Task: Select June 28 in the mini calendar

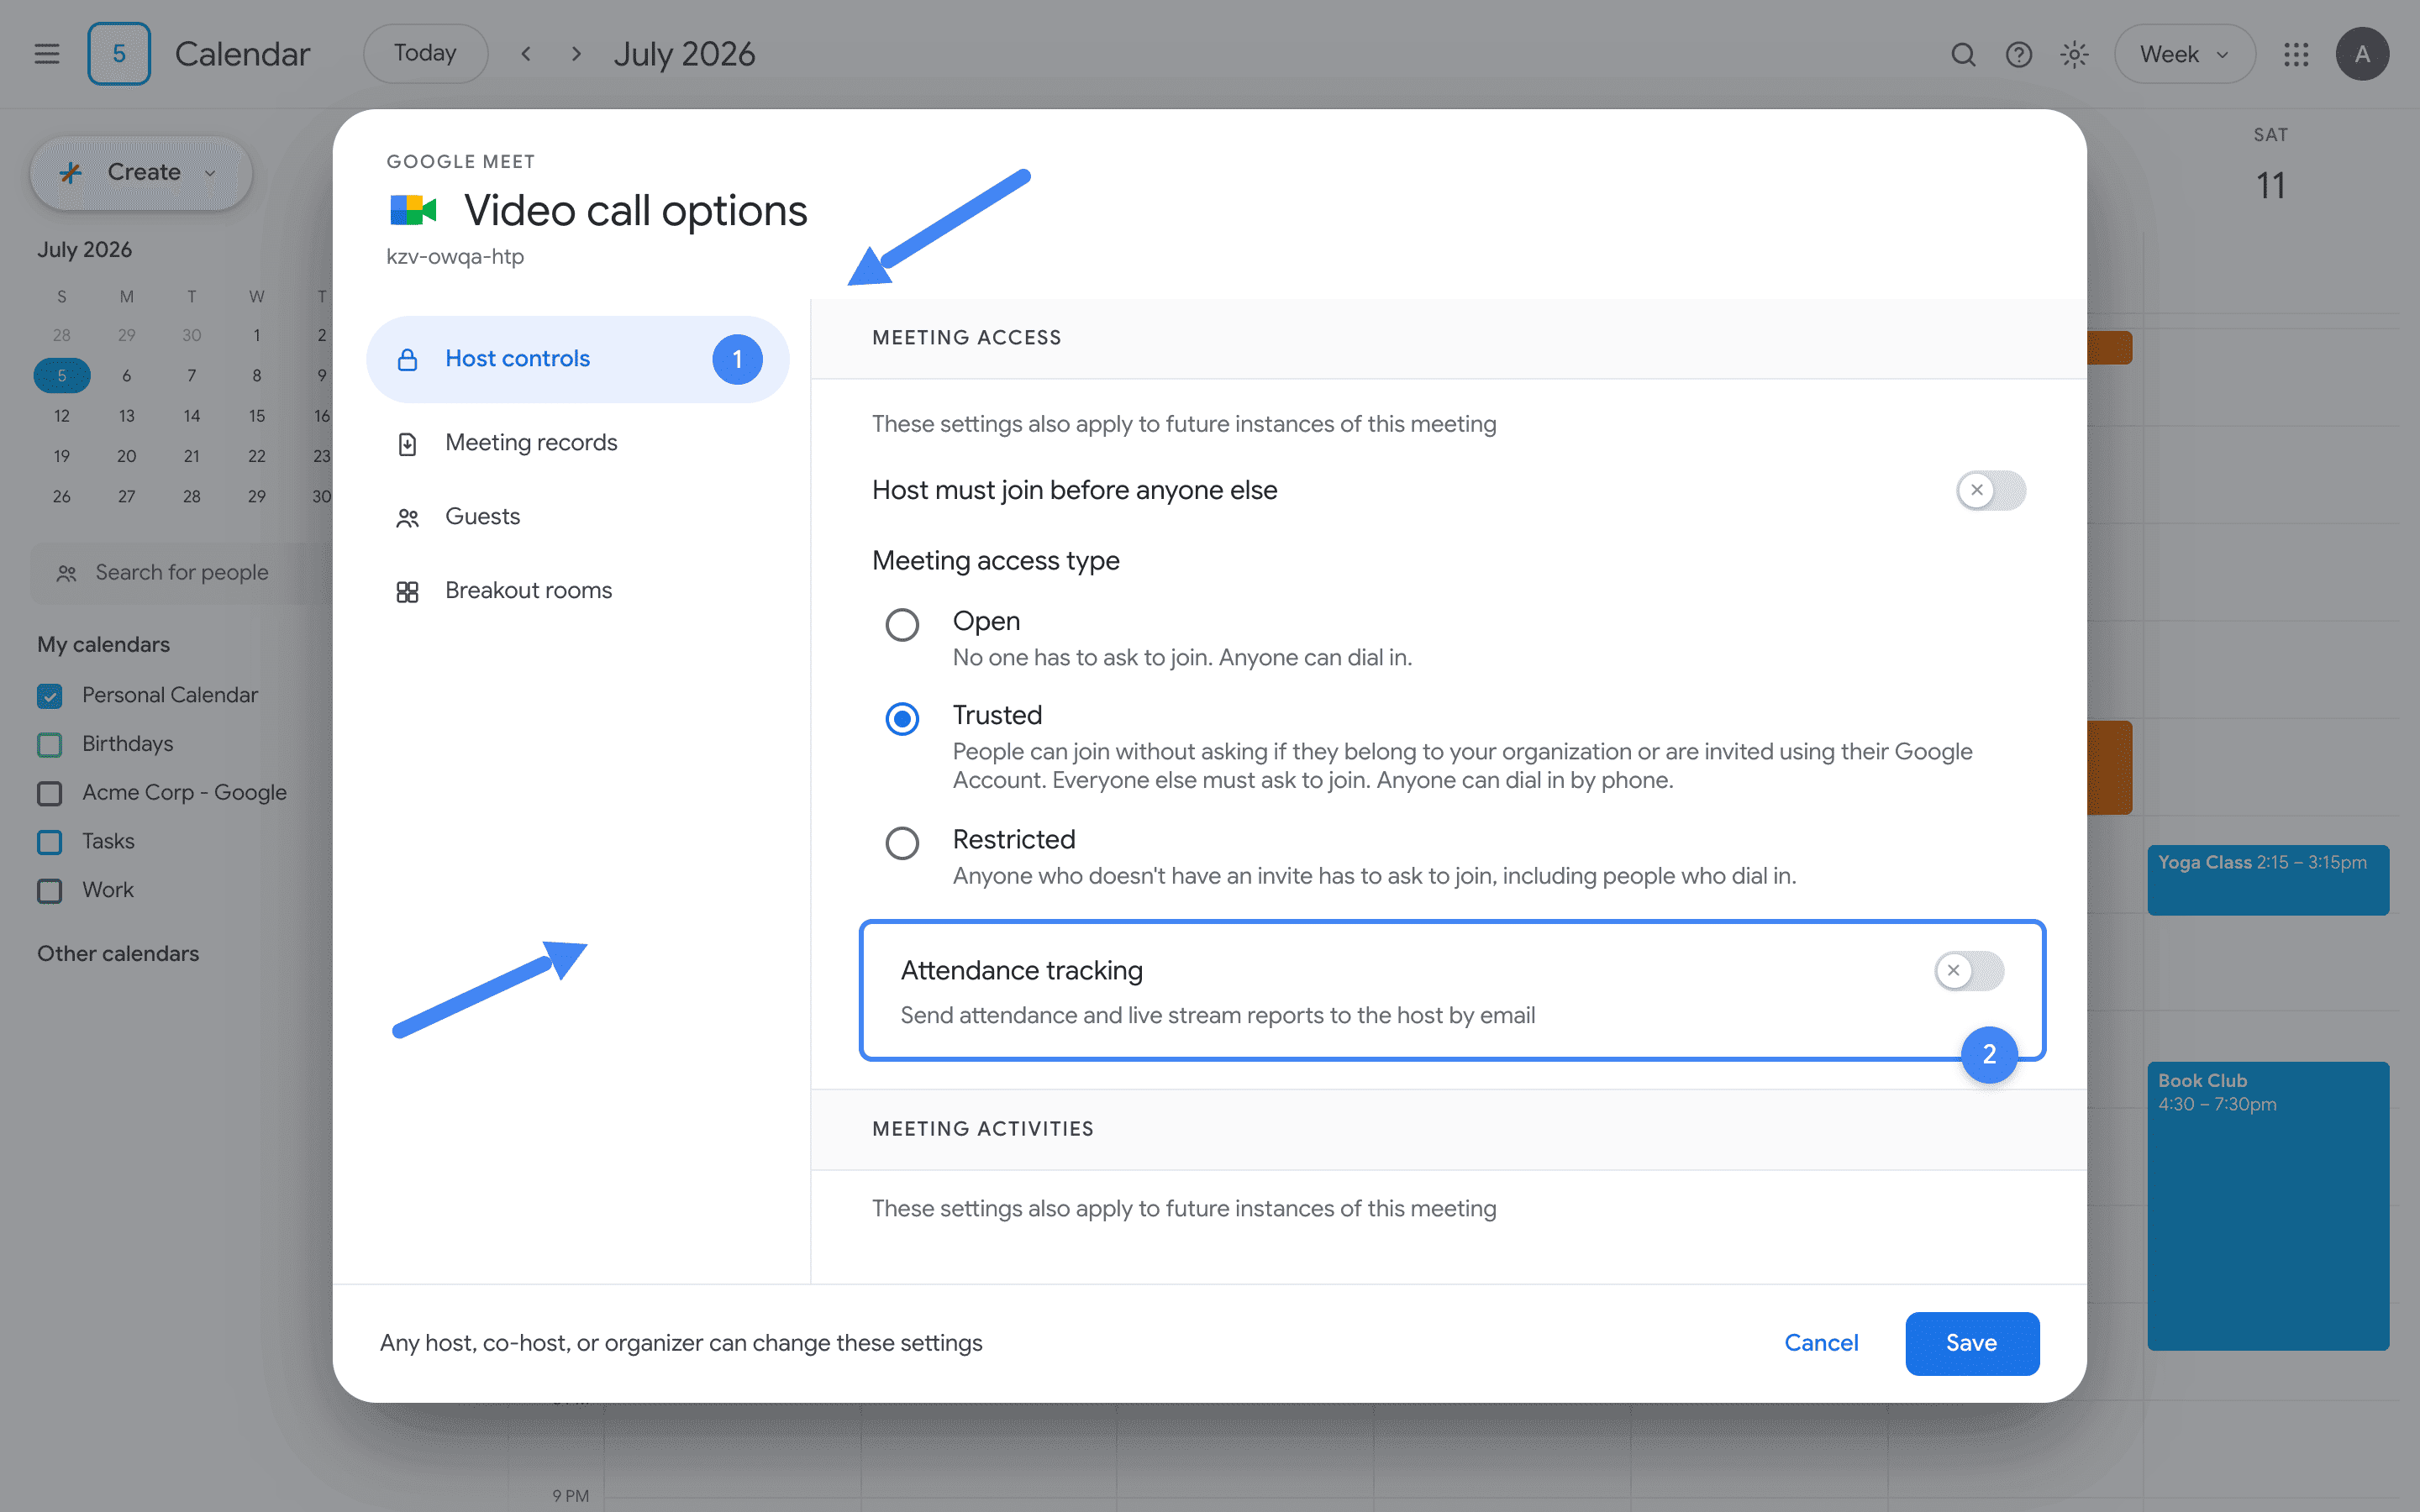Action: click(62, 335)
